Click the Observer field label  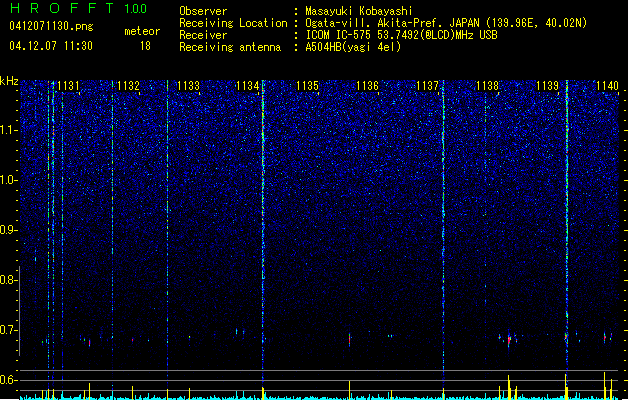point(203,11)
